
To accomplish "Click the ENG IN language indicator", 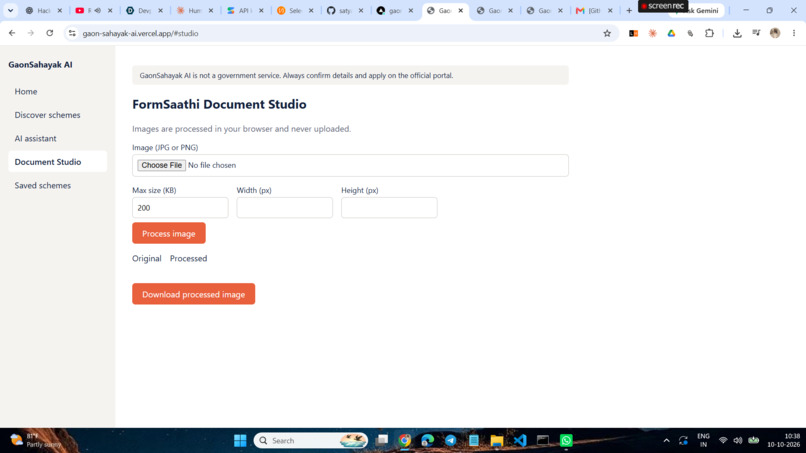I will pyautogui.click(x=703, y=440).
